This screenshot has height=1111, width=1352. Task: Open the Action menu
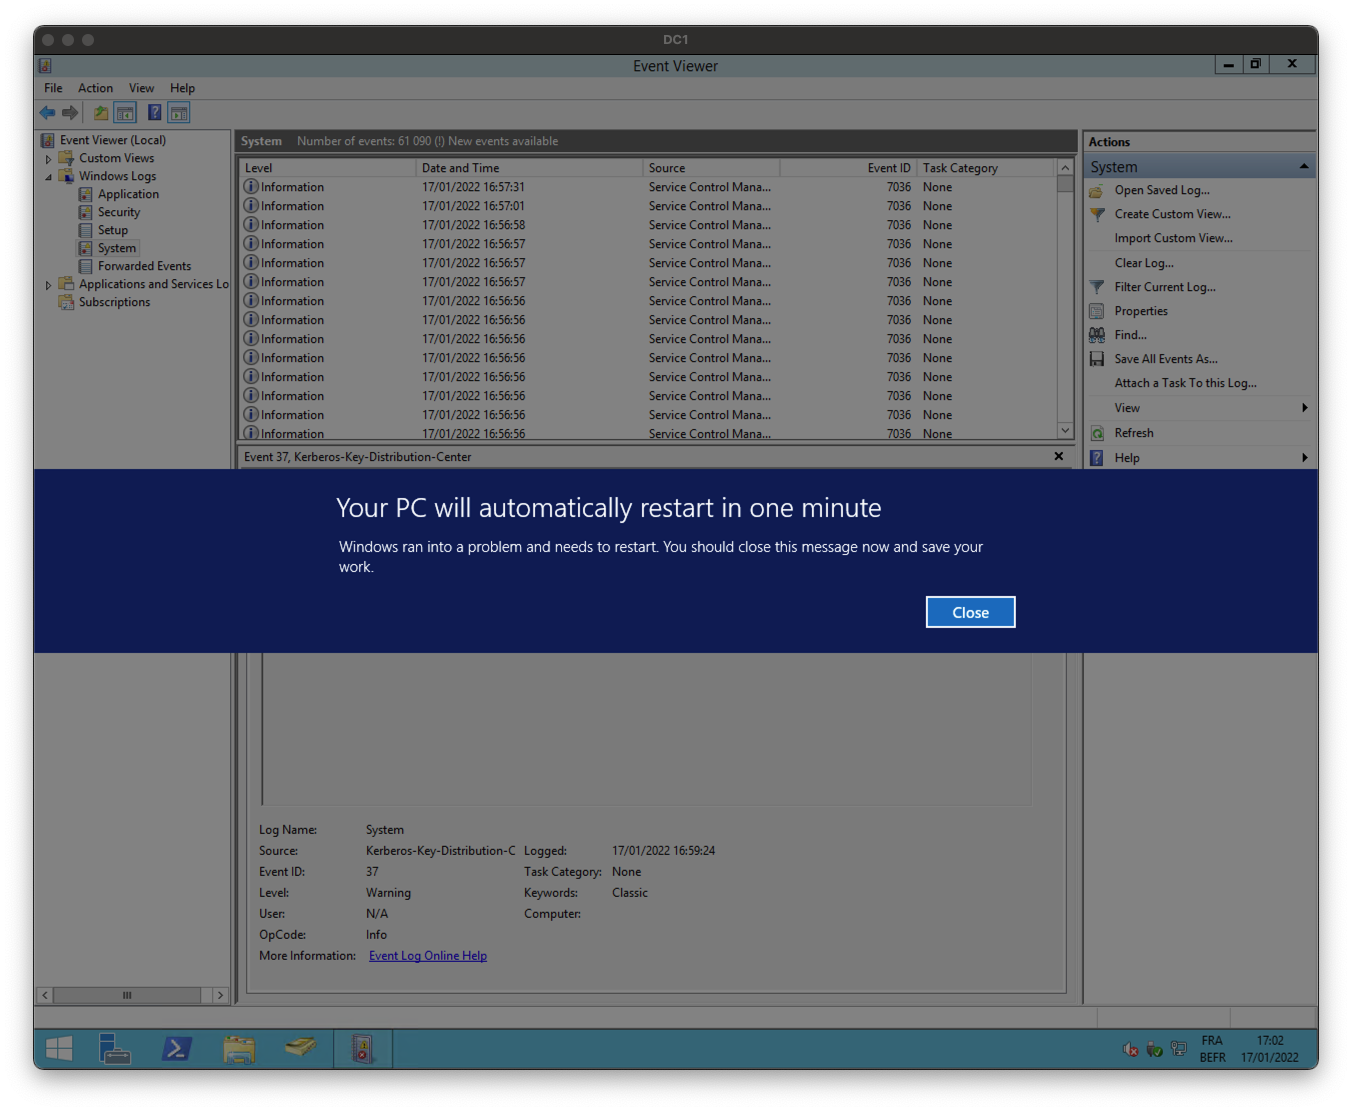pyautogui.click(x=96, y=88)
